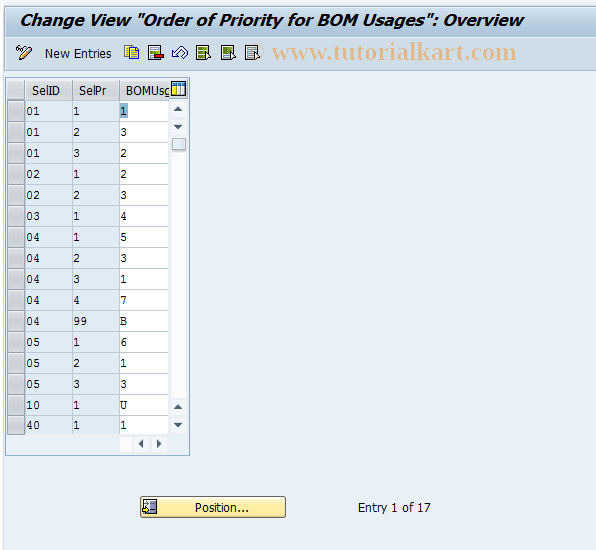Click BOM usage field showing 7

pos(144,300)
